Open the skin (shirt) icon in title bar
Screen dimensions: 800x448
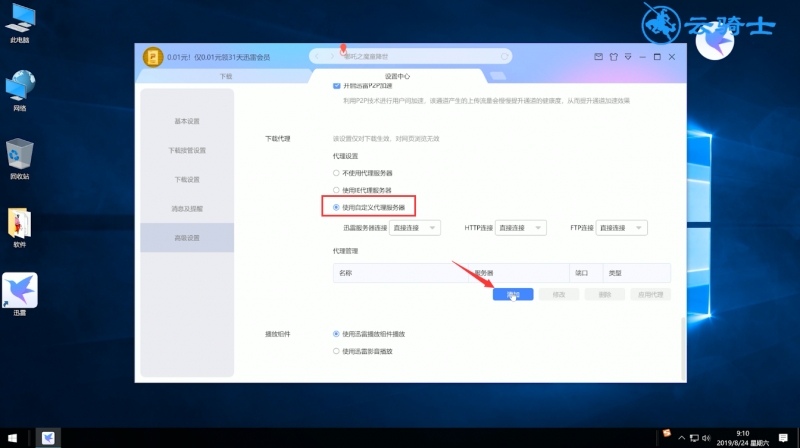[614, 57]
